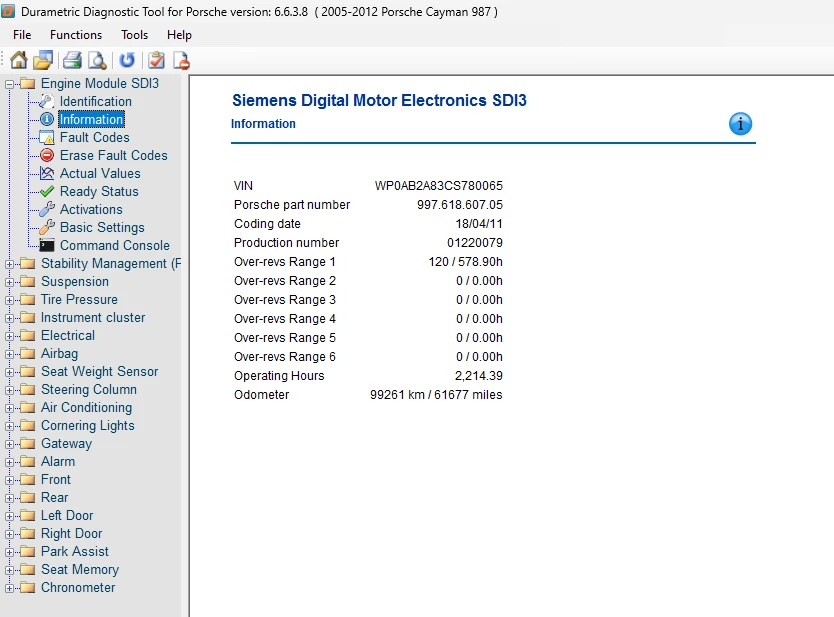
Task: Expand the Steering Column node
Action: point(10,390)
